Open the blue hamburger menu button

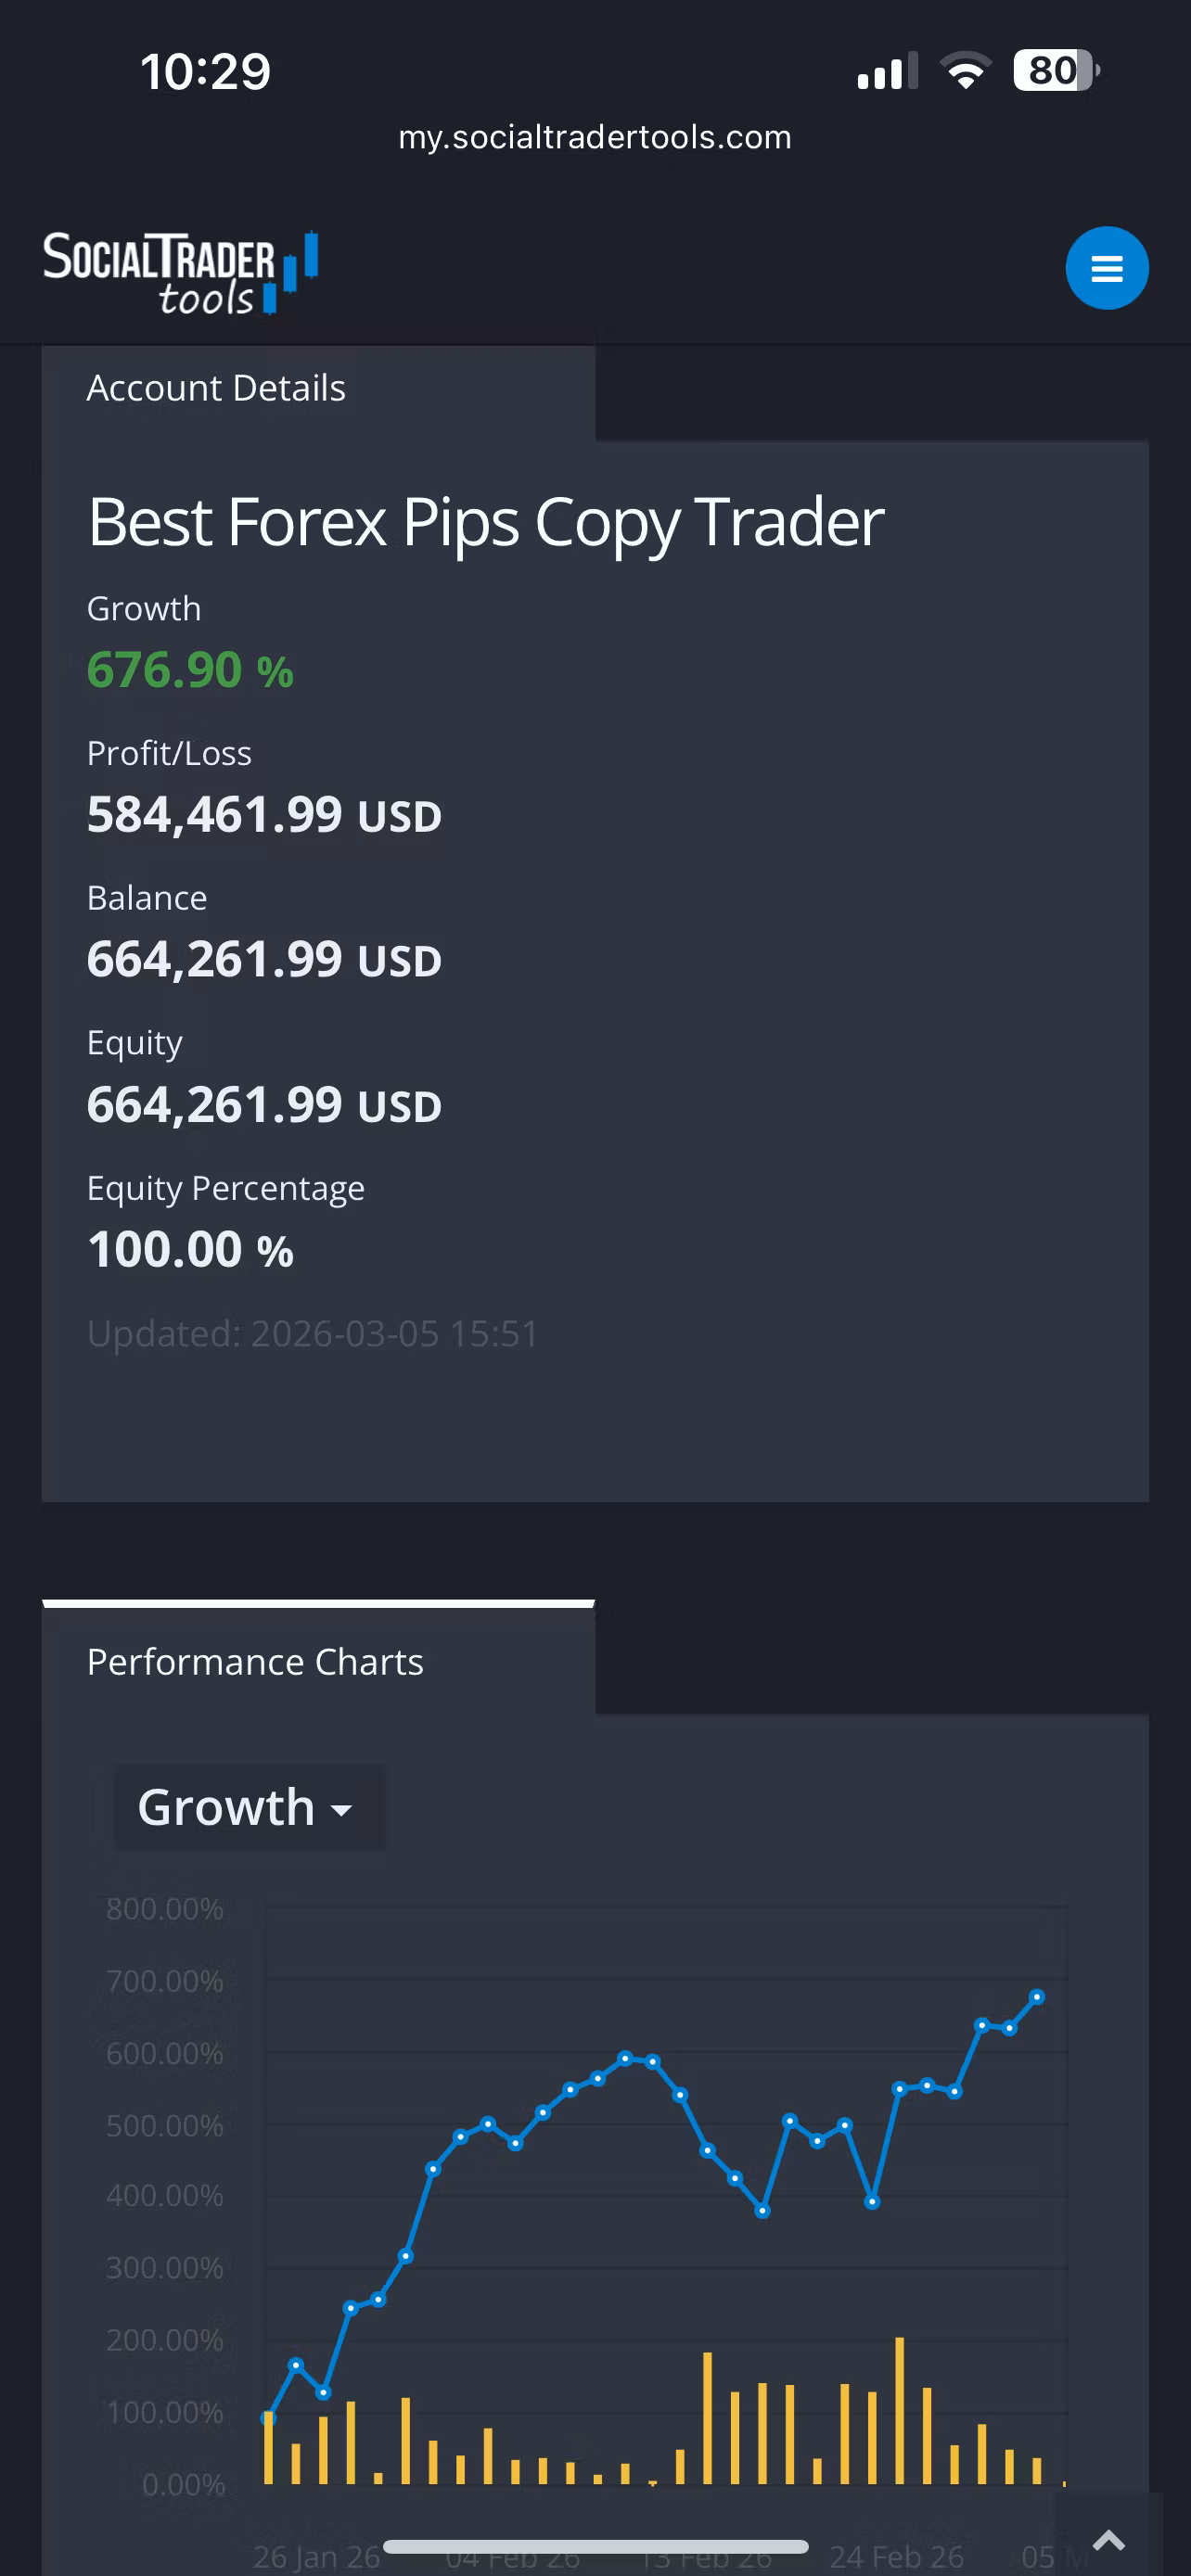(1107, 268)
